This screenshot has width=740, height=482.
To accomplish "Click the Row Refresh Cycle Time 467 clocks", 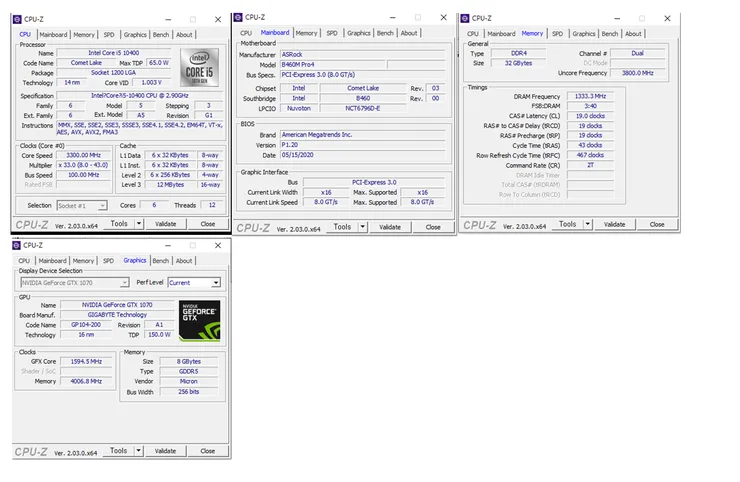I will point(590,155).
